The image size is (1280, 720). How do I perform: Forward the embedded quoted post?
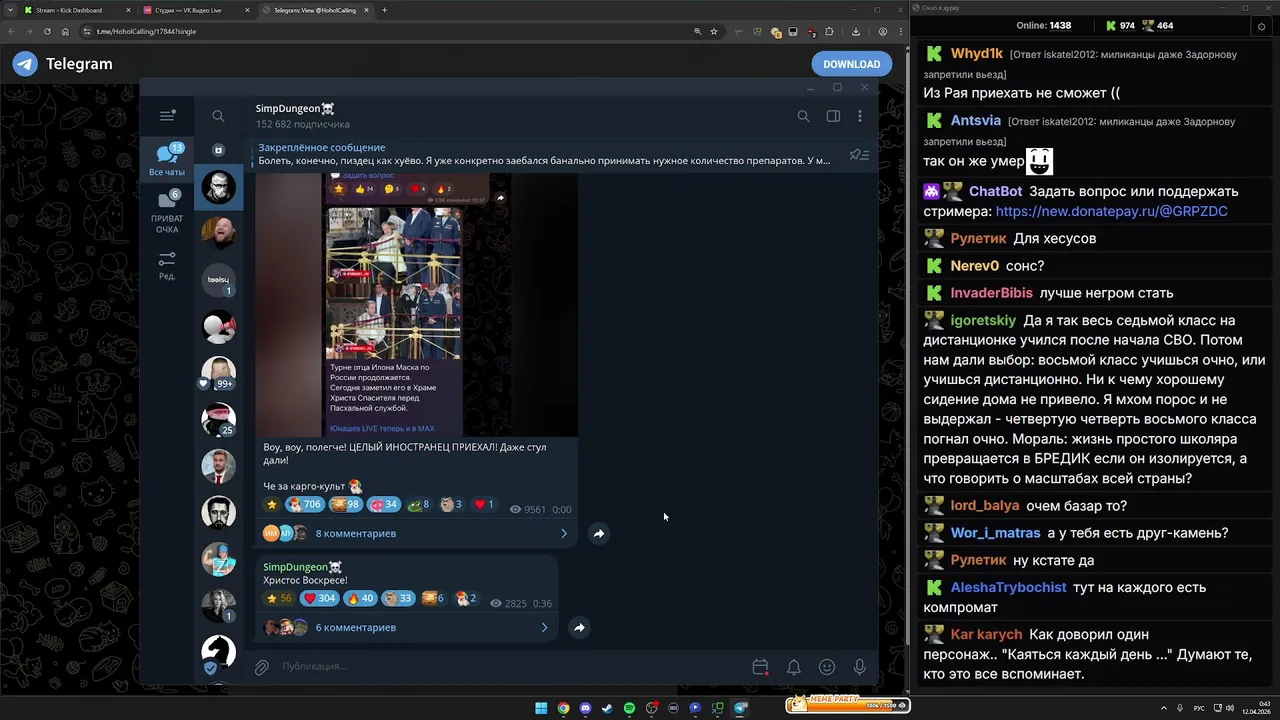pos(500,198)
